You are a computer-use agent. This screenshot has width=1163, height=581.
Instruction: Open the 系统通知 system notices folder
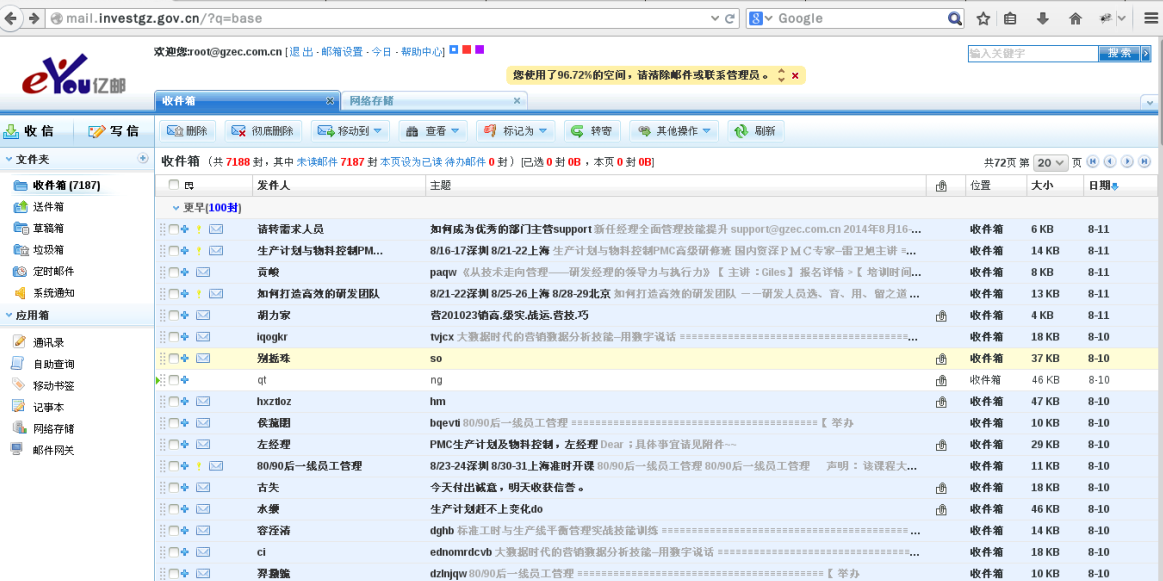(x=53, y=293)
